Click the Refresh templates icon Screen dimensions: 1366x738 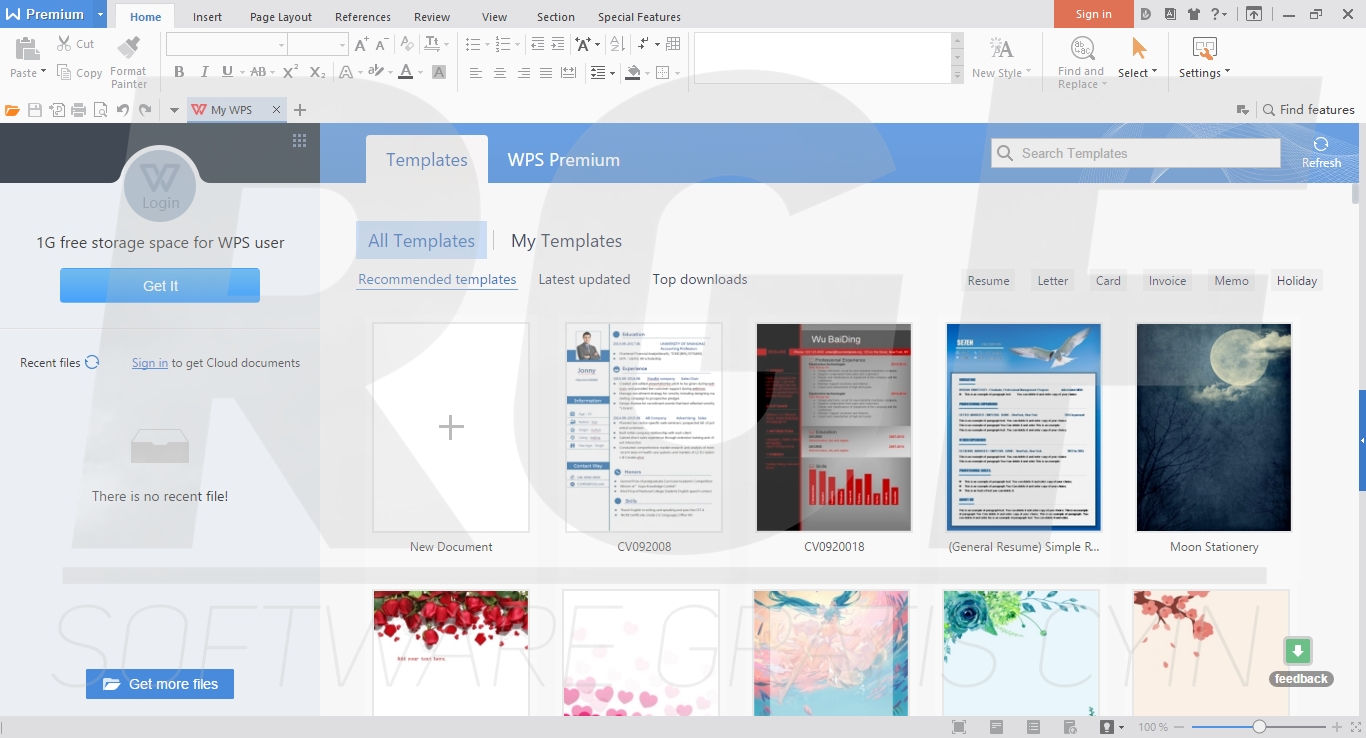[1321, 144]
